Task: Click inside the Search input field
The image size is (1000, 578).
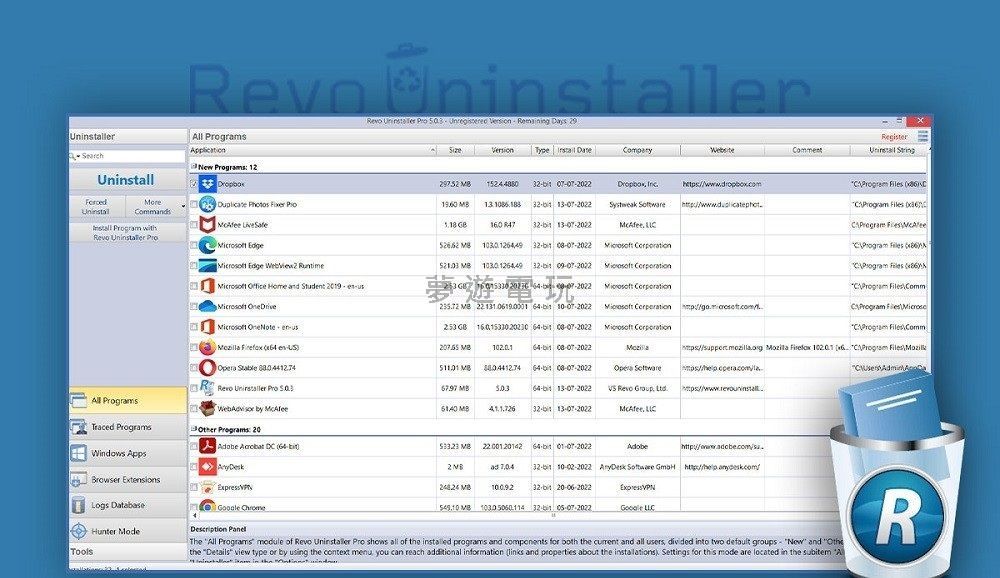Action: click(130, 156)
